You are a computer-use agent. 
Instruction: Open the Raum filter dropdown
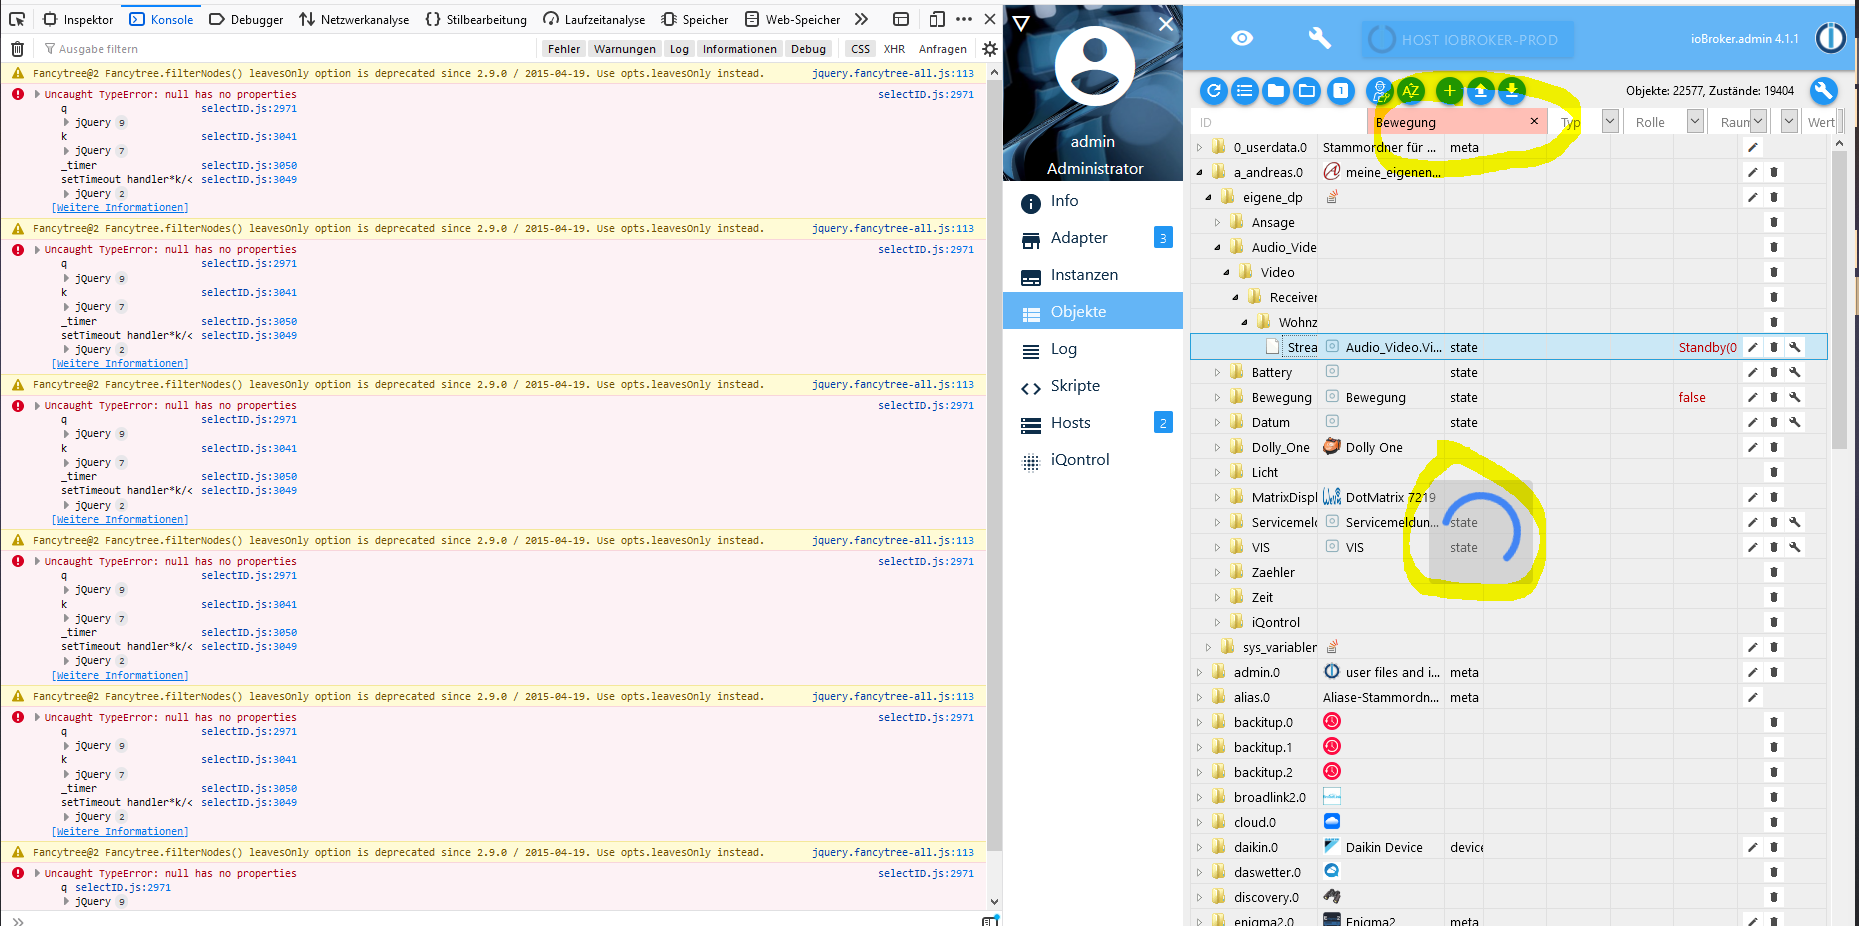coord(1757,121)
